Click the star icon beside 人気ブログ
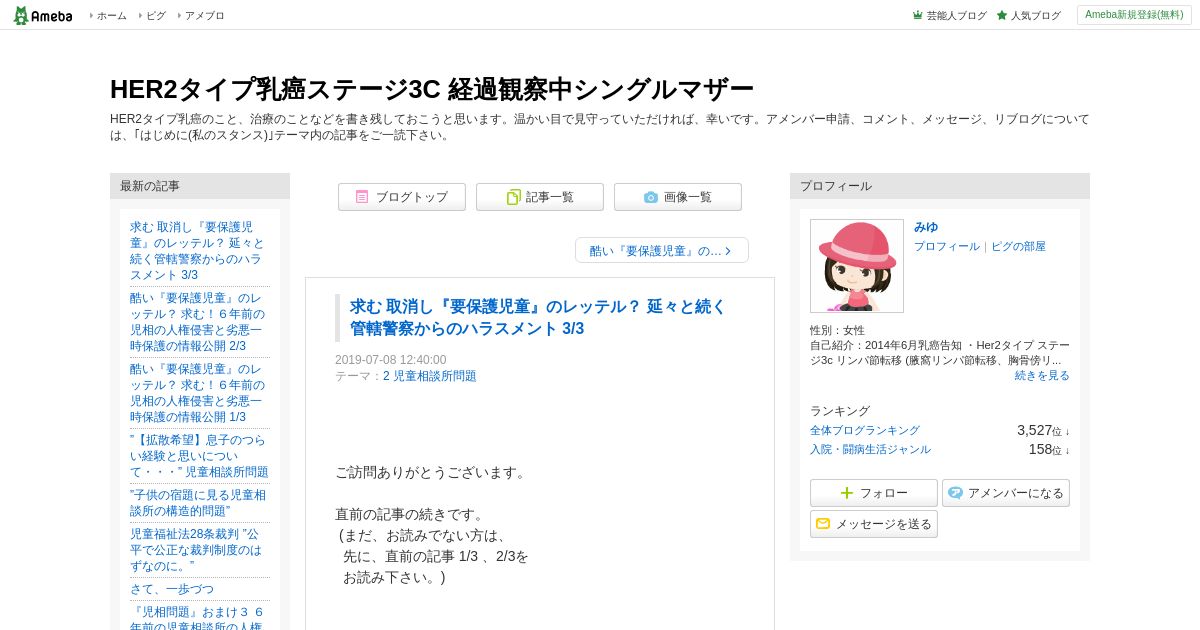 click(1002, 16)
